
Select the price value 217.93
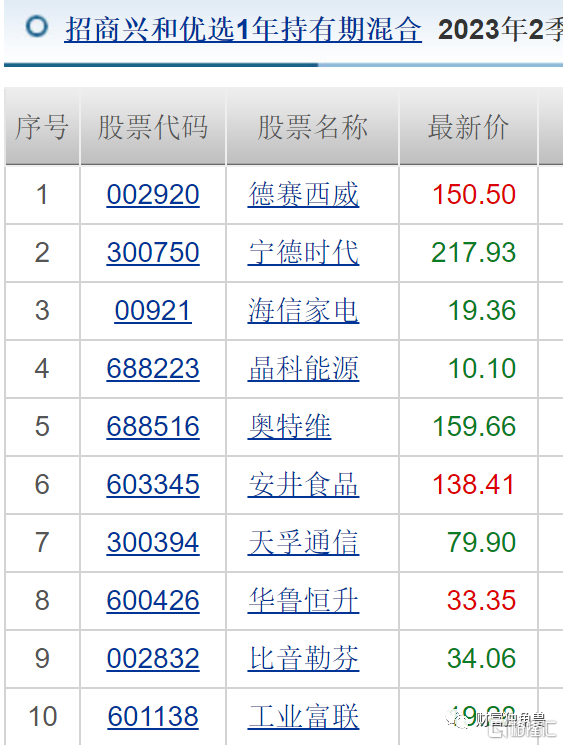coord(474,252)
